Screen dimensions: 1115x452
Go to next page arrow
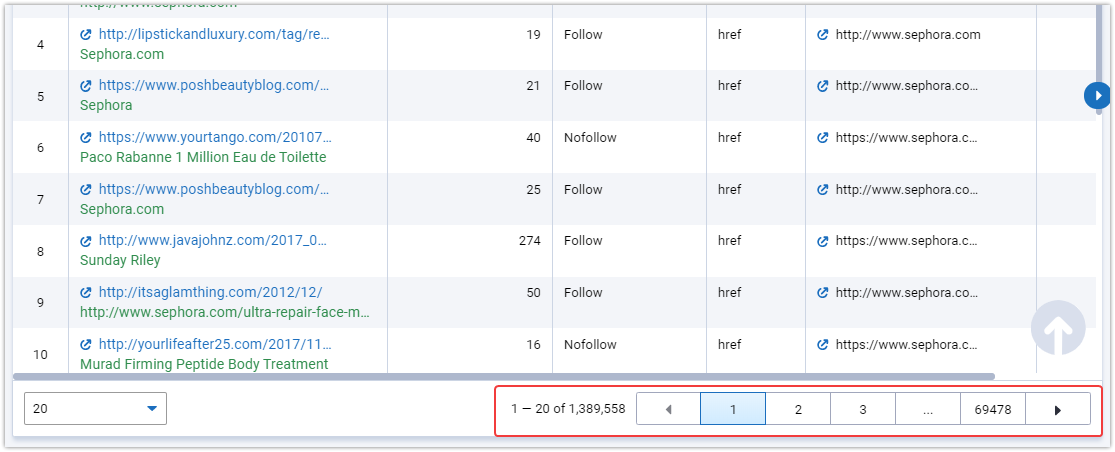[x=1058, y=409]
